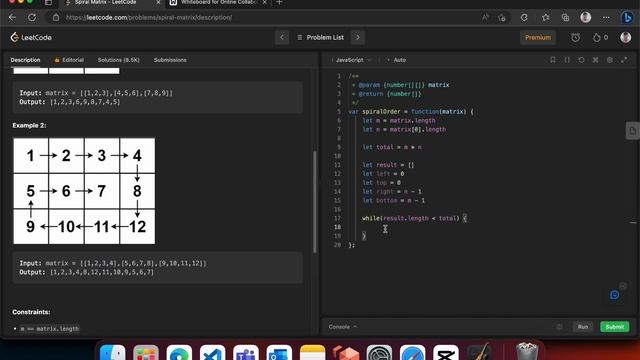Click the Example 2 Output line text
Screen dimensions: 640x360
86,272
